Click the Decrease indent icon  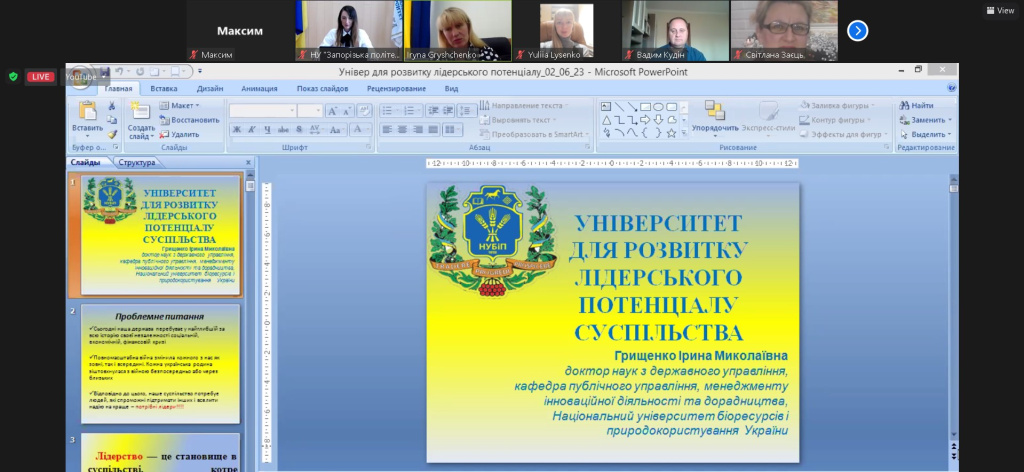tap(433, 111)
